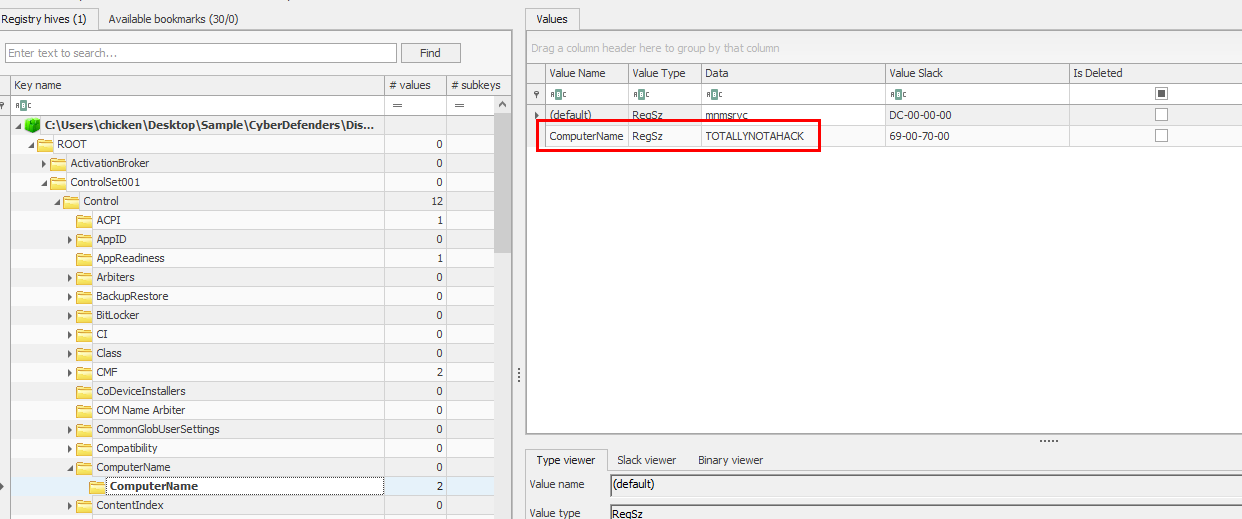Collapse the ControlSet001 node
Viewport: 1242px width, 519px height.
tap(44, 183)
